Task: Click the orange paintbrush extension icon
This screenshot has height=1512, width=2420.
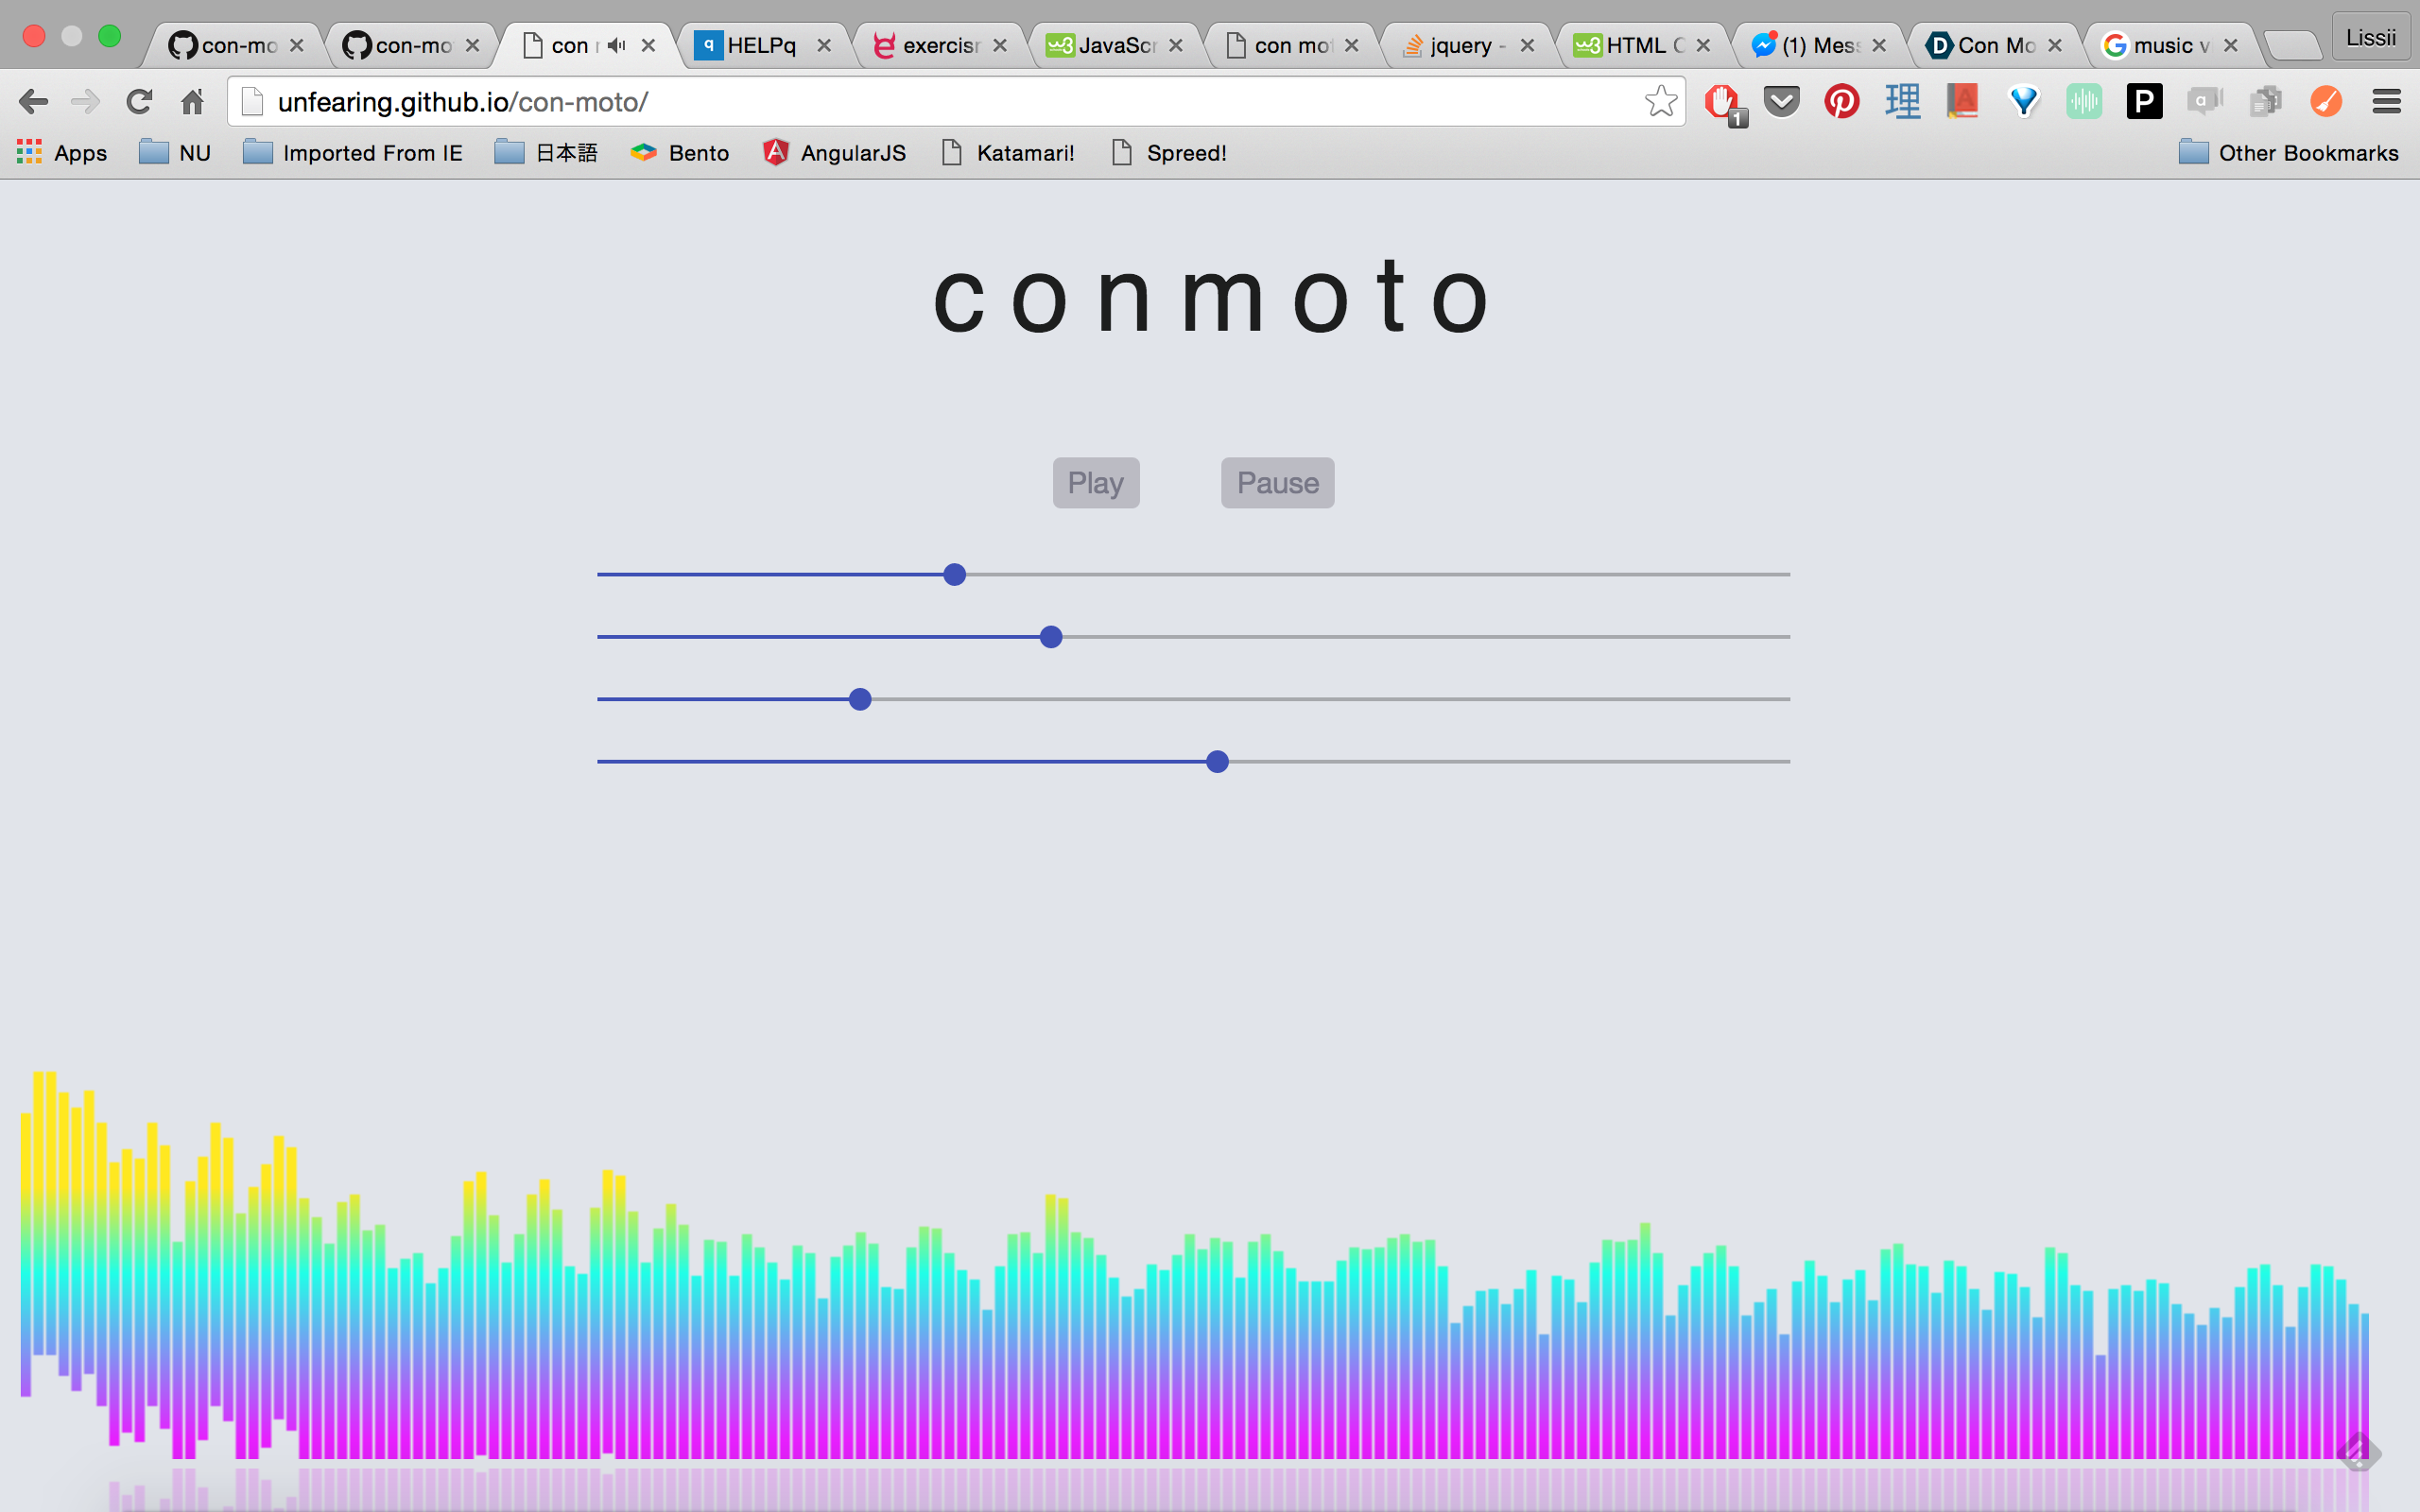Action: [2325, 101]
